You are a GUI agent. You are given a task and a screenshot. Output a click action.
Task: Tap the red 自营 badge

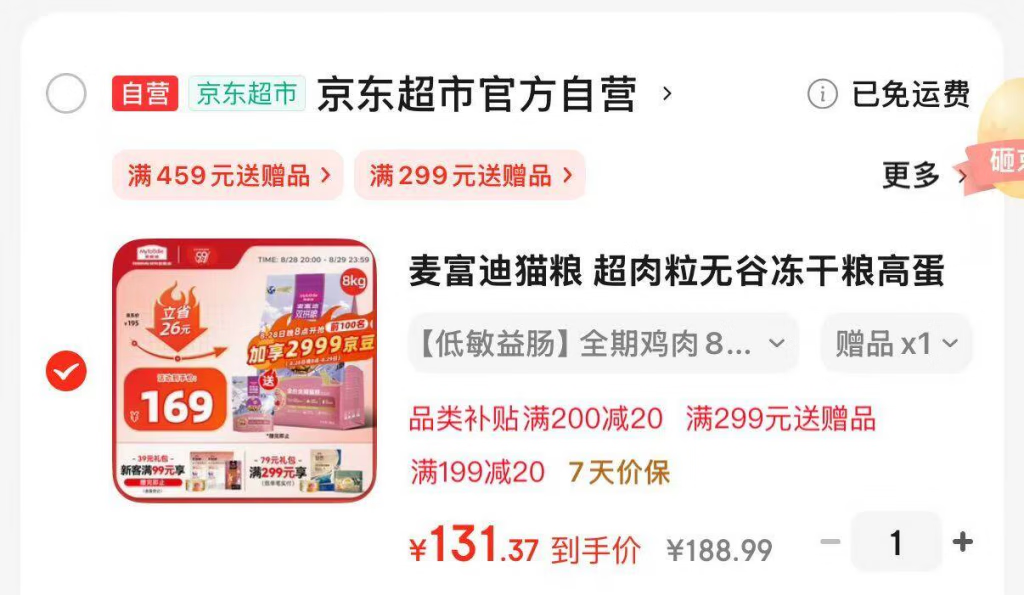click(x=145, y=93)
